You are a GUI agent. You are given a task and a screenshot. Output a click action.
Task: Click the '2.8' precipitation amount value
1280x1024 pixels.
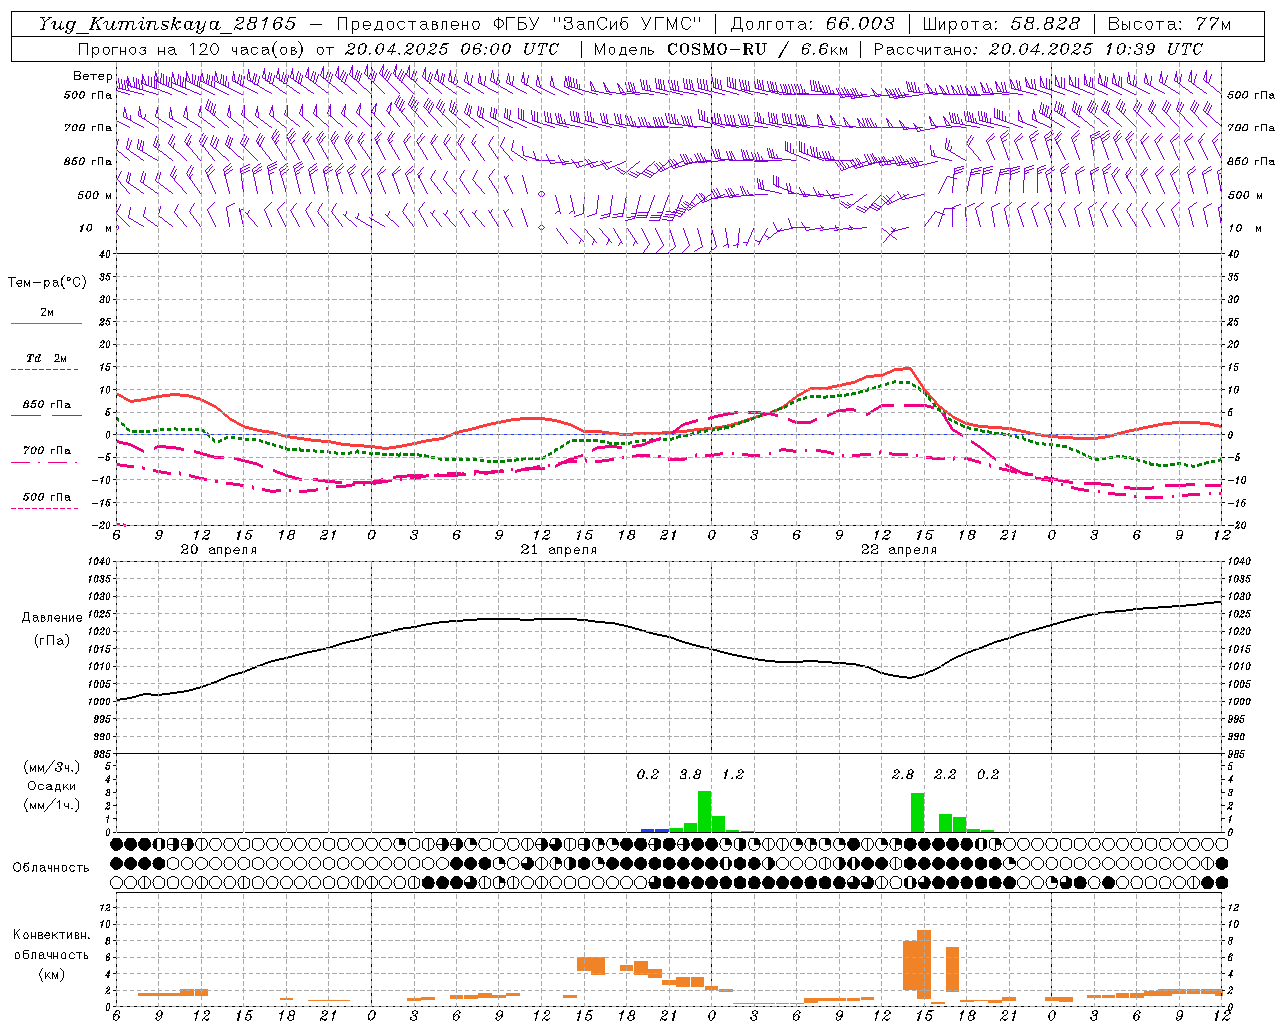tap(903, 774)
